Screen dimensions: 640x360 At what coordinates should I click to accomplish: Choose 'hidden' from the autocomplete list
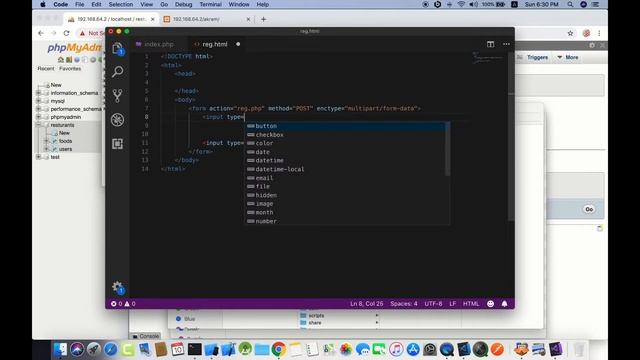(347, 195)
